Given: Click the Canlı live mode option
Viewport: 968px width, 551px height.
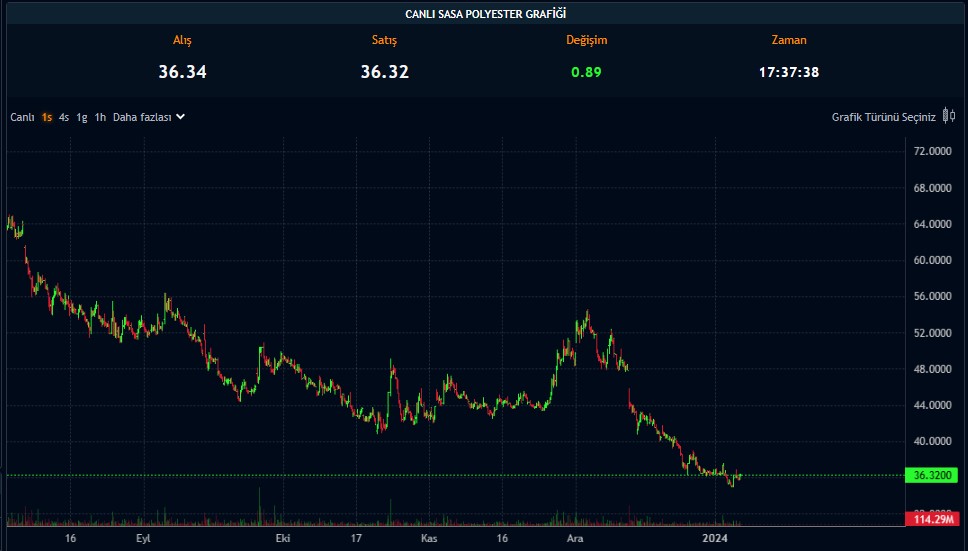Looking at the screenshot, I should pyautogui.click(x=22, y=117).
